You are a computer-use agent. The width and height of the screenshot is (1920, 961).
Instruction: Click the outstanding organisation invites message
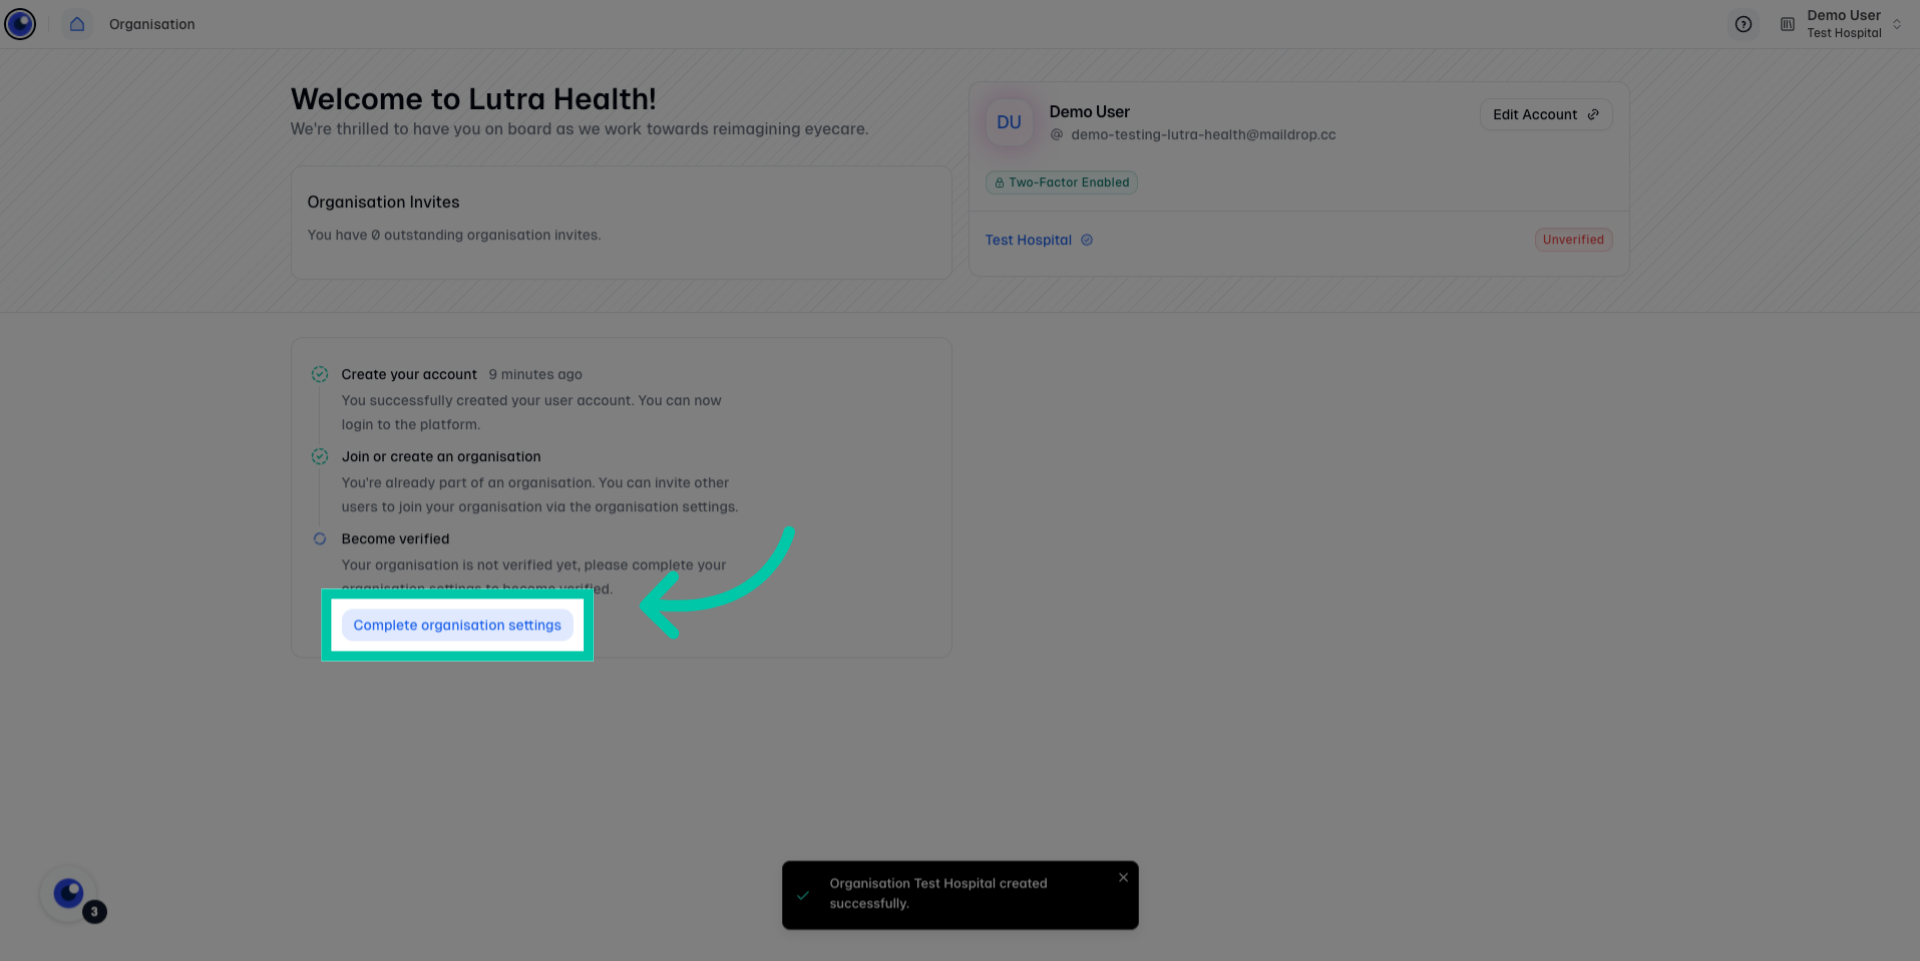(x=454, y=235)
